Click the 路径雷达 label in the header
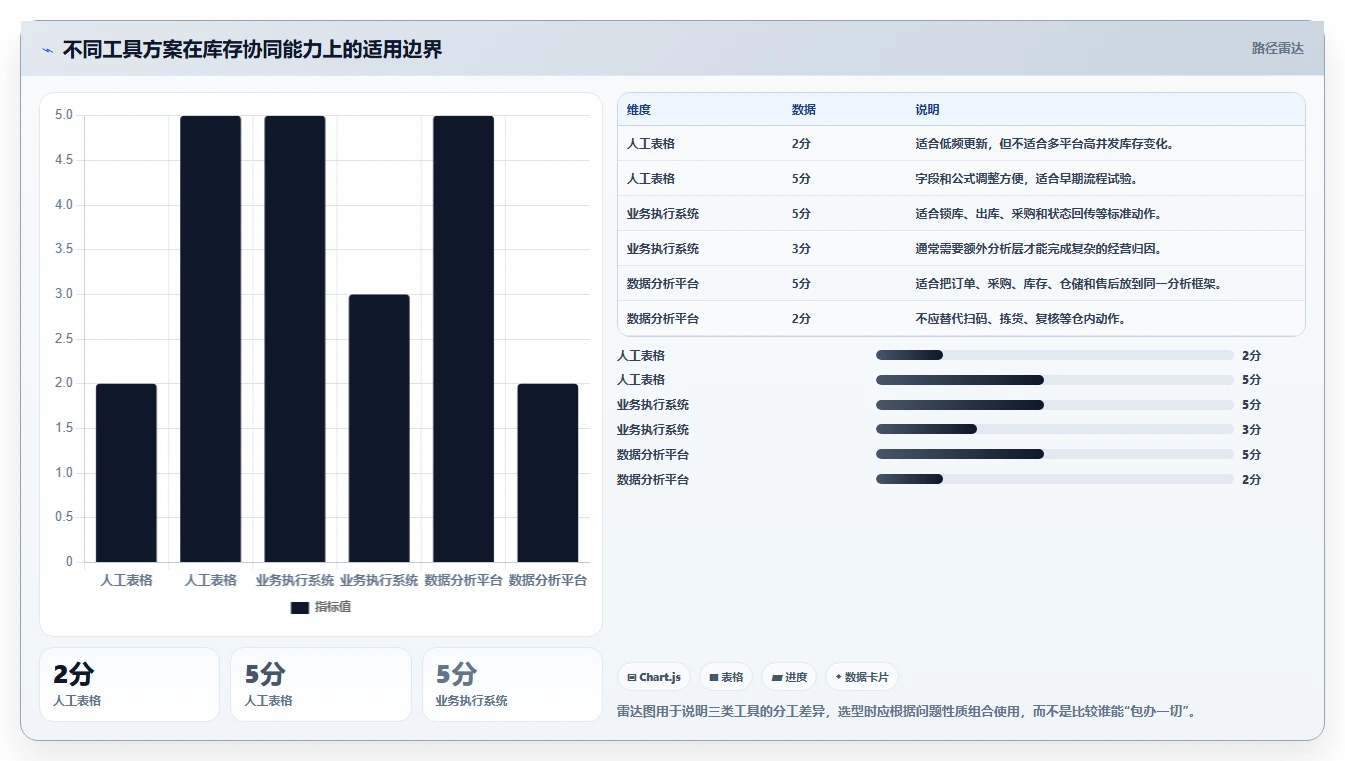The width and height of the screenshot is (1345, 761). tap(1278, 48)
